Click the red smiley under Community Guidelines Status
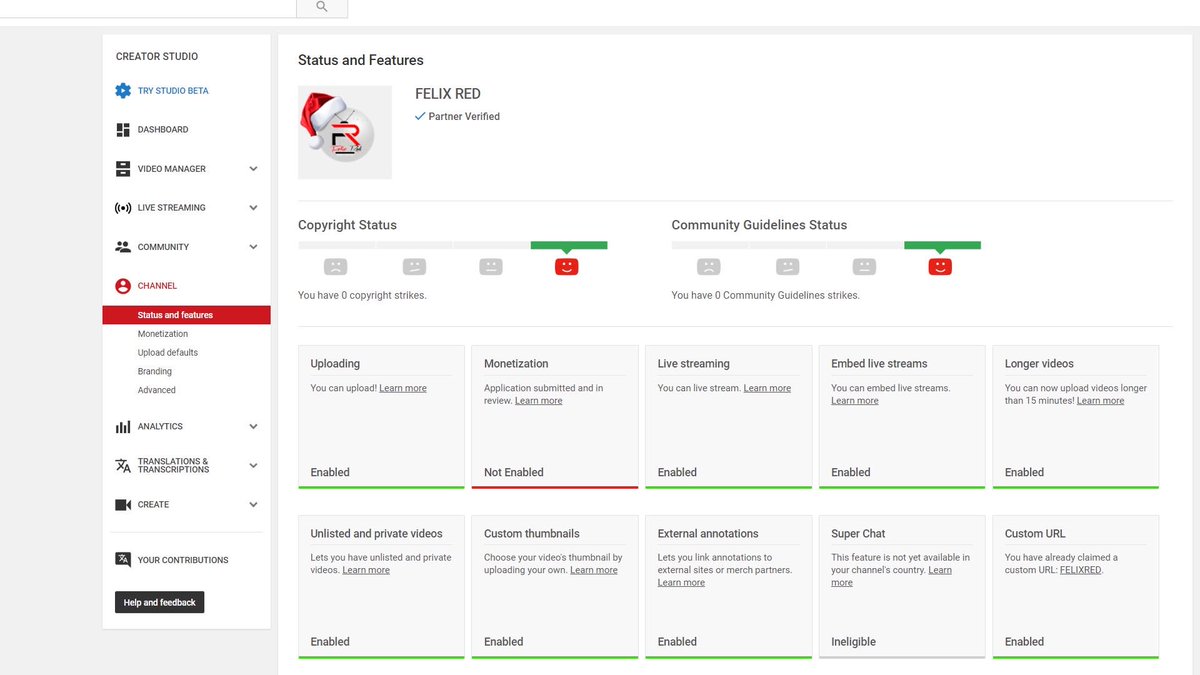Image resolution: width=1200 pixels, height=675 pixels. tap(940, 267)
